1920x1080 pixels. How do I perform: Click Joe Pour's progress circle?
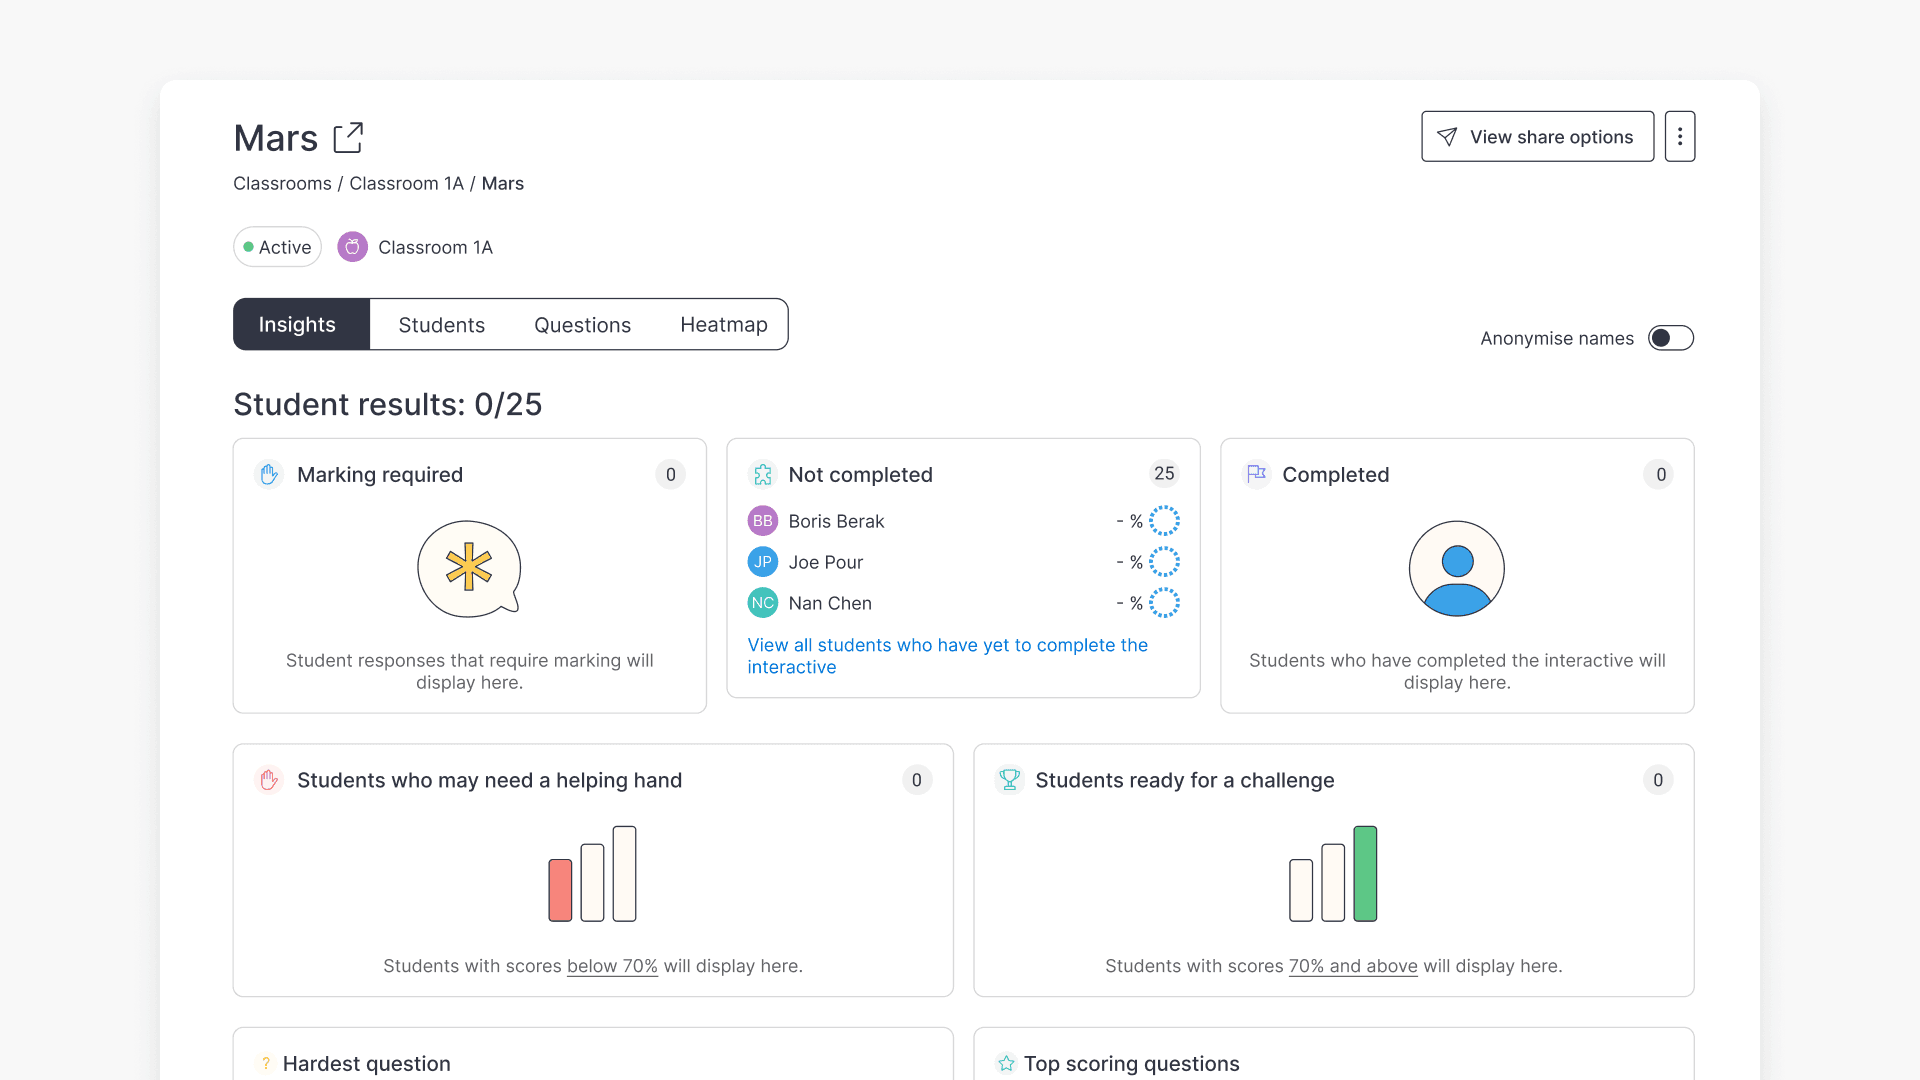[x=1164, y=562]
